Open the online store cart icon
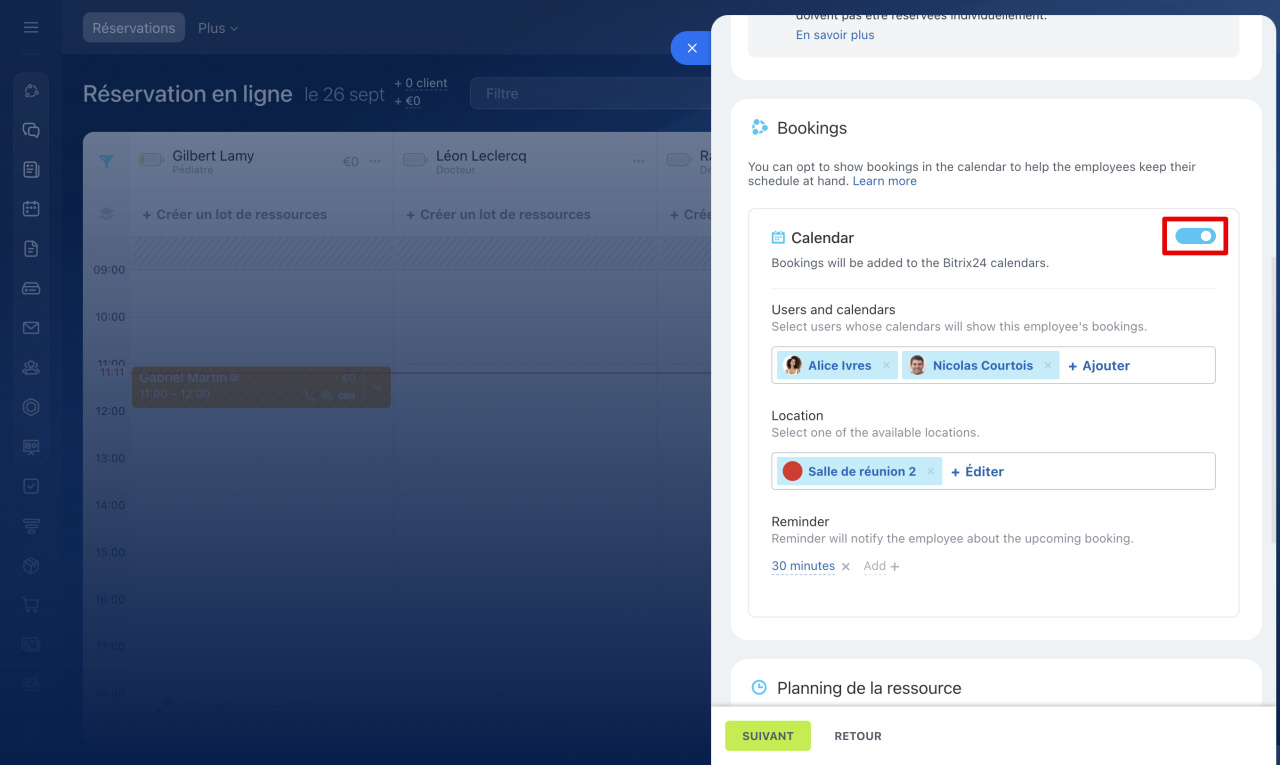This screenshot has height=765, width=1280. pos(31,605)
